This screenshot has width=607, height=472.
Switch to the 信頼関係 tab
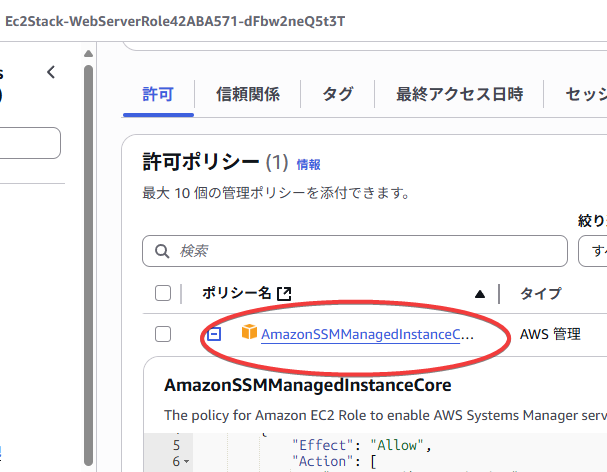(248, 94)
